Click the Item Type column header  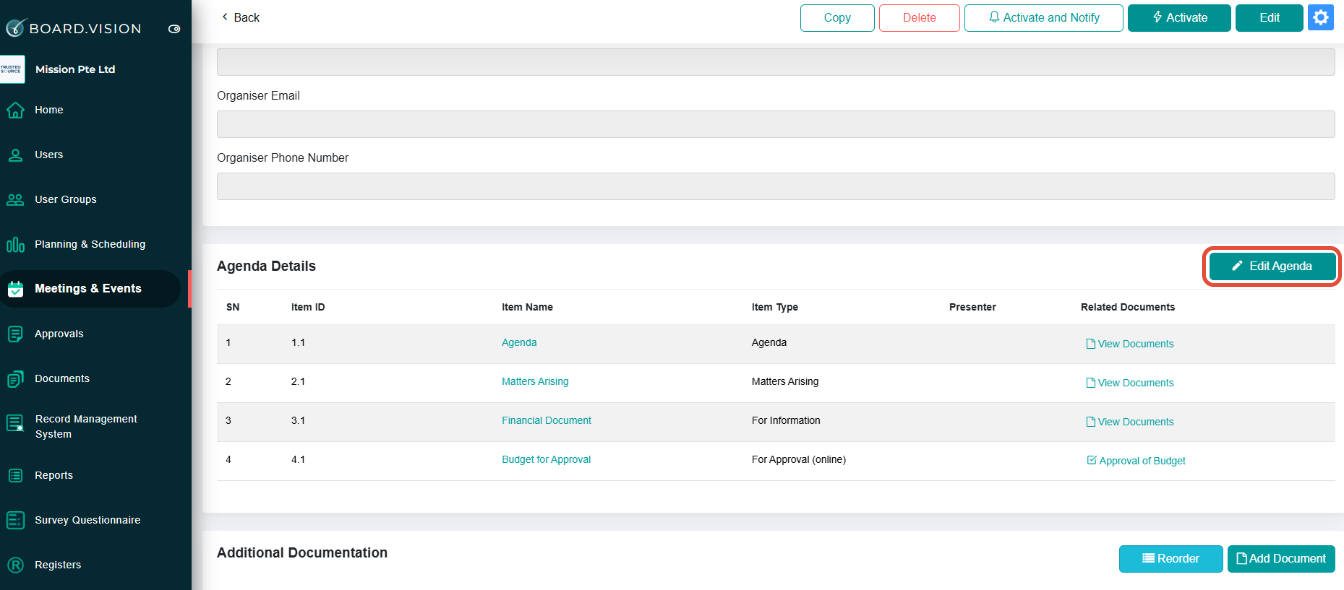point(775,307)
